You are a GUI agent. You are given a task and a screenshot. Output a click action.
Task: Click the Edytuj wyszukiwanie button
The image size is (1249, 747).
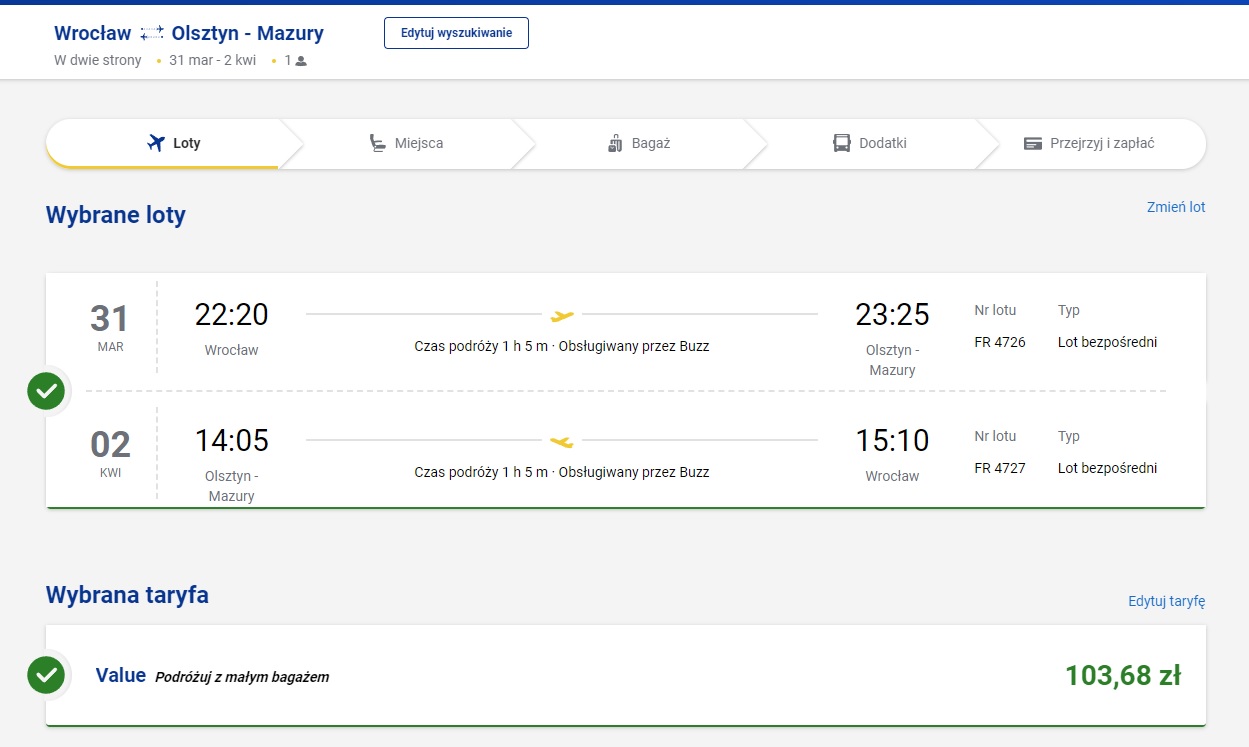(x=456, y=33)
